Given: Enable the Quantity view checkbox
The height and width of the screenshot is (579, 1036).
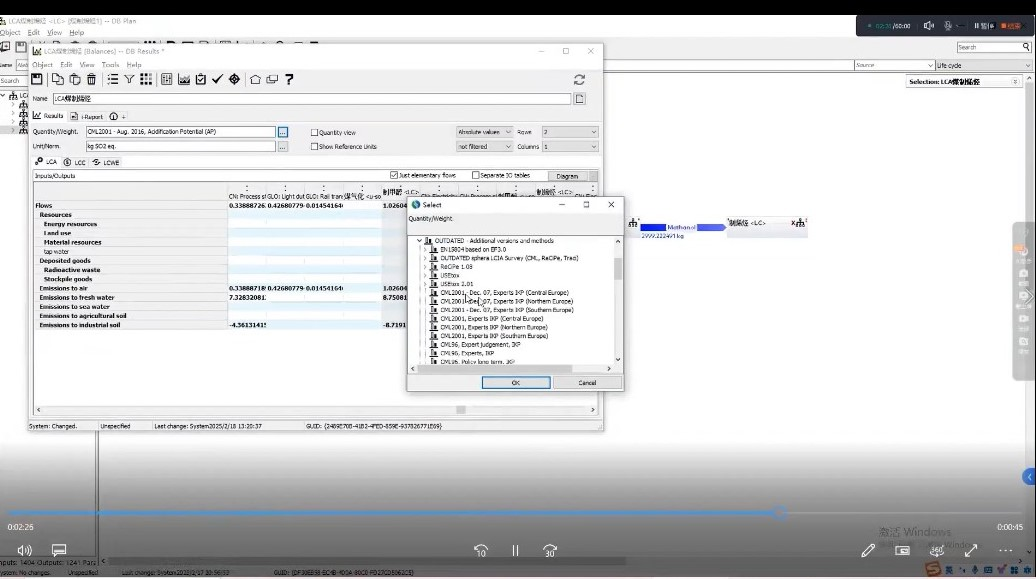Looking at the screenshot, I should [x=315, y=133].
